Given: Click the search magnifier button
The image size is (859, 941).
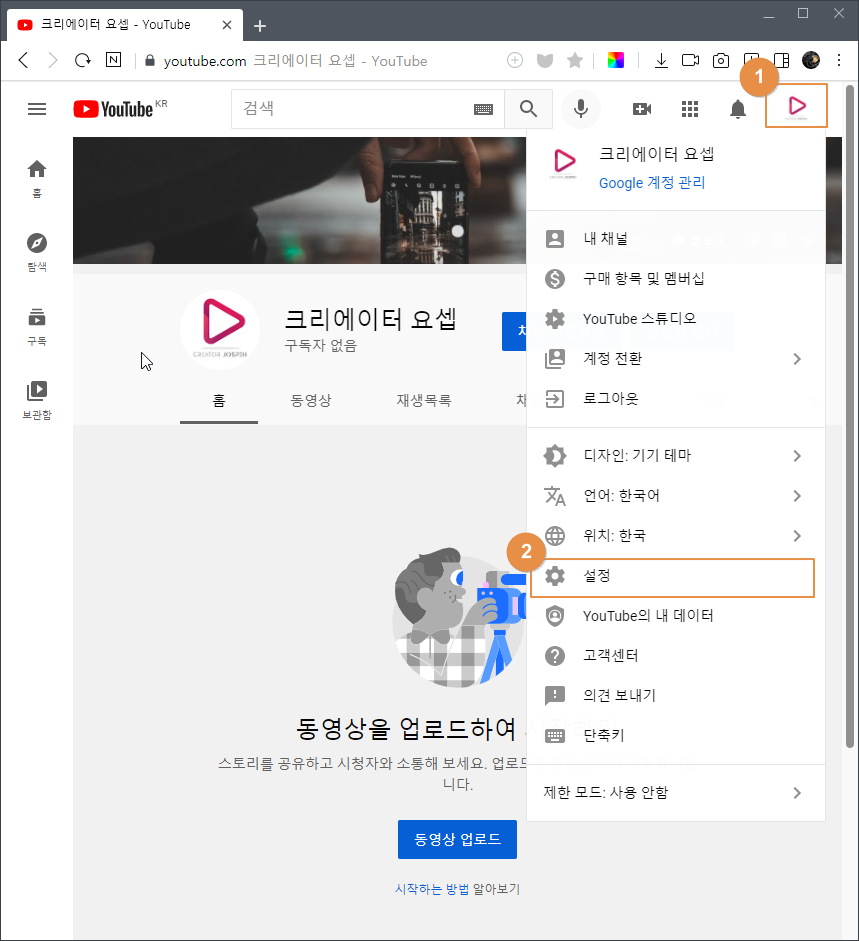Looking at the screenshot, I should point(528,109).
